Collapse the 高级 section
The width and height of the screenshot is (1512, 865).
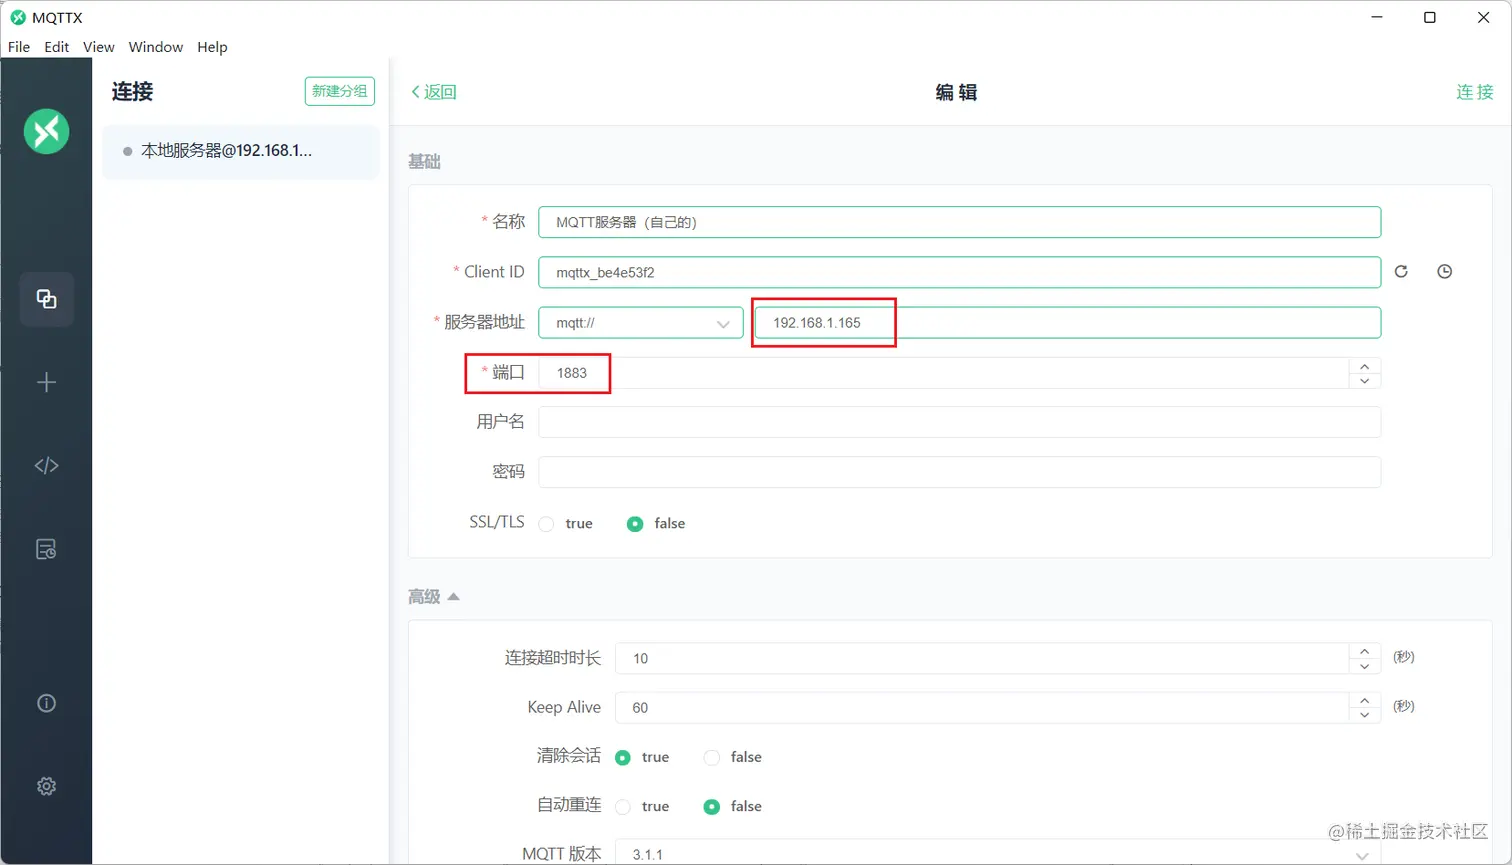[434, 597]
